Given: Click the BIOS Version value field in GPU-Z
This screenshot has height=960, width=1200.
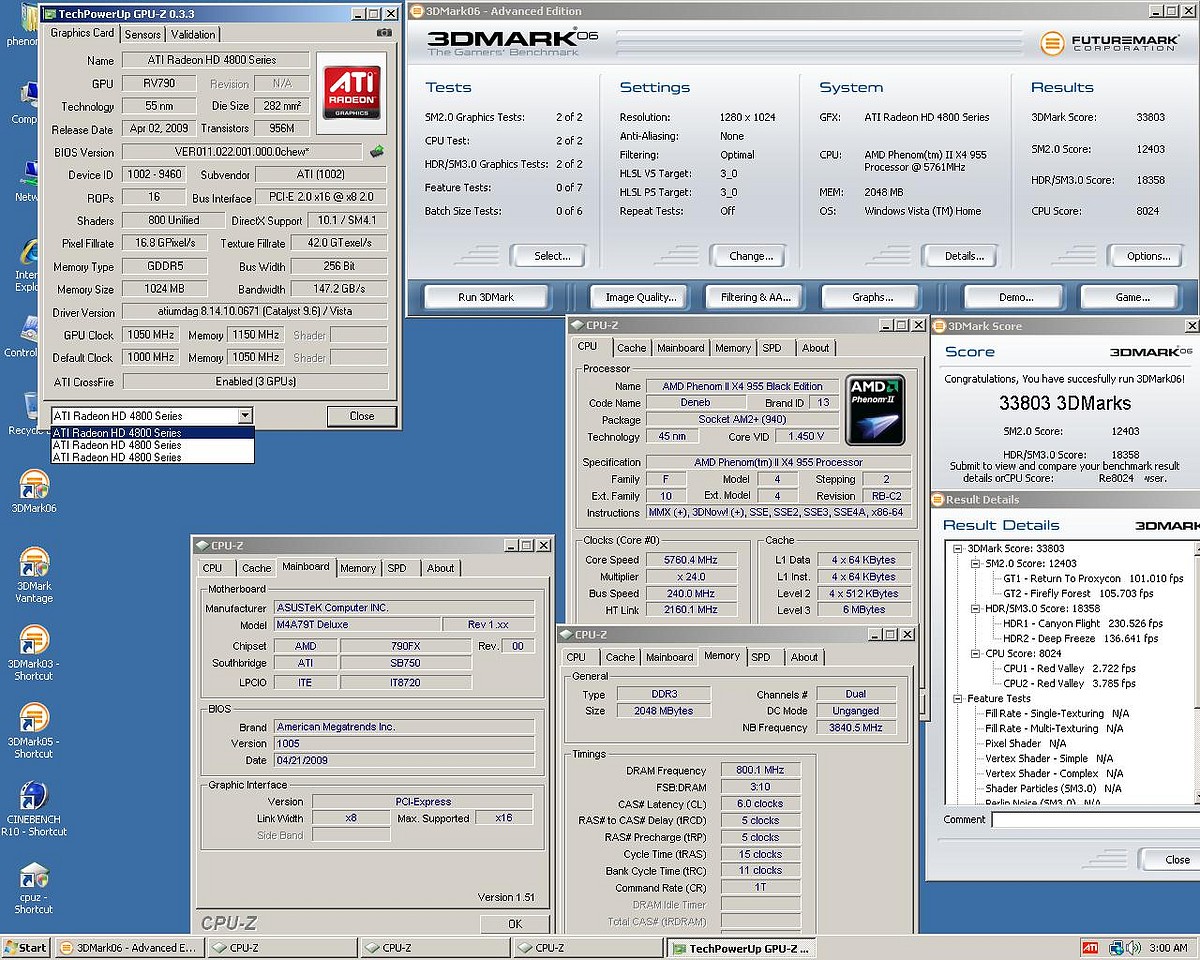Looking at the screenshot, I should pos(242,152).
